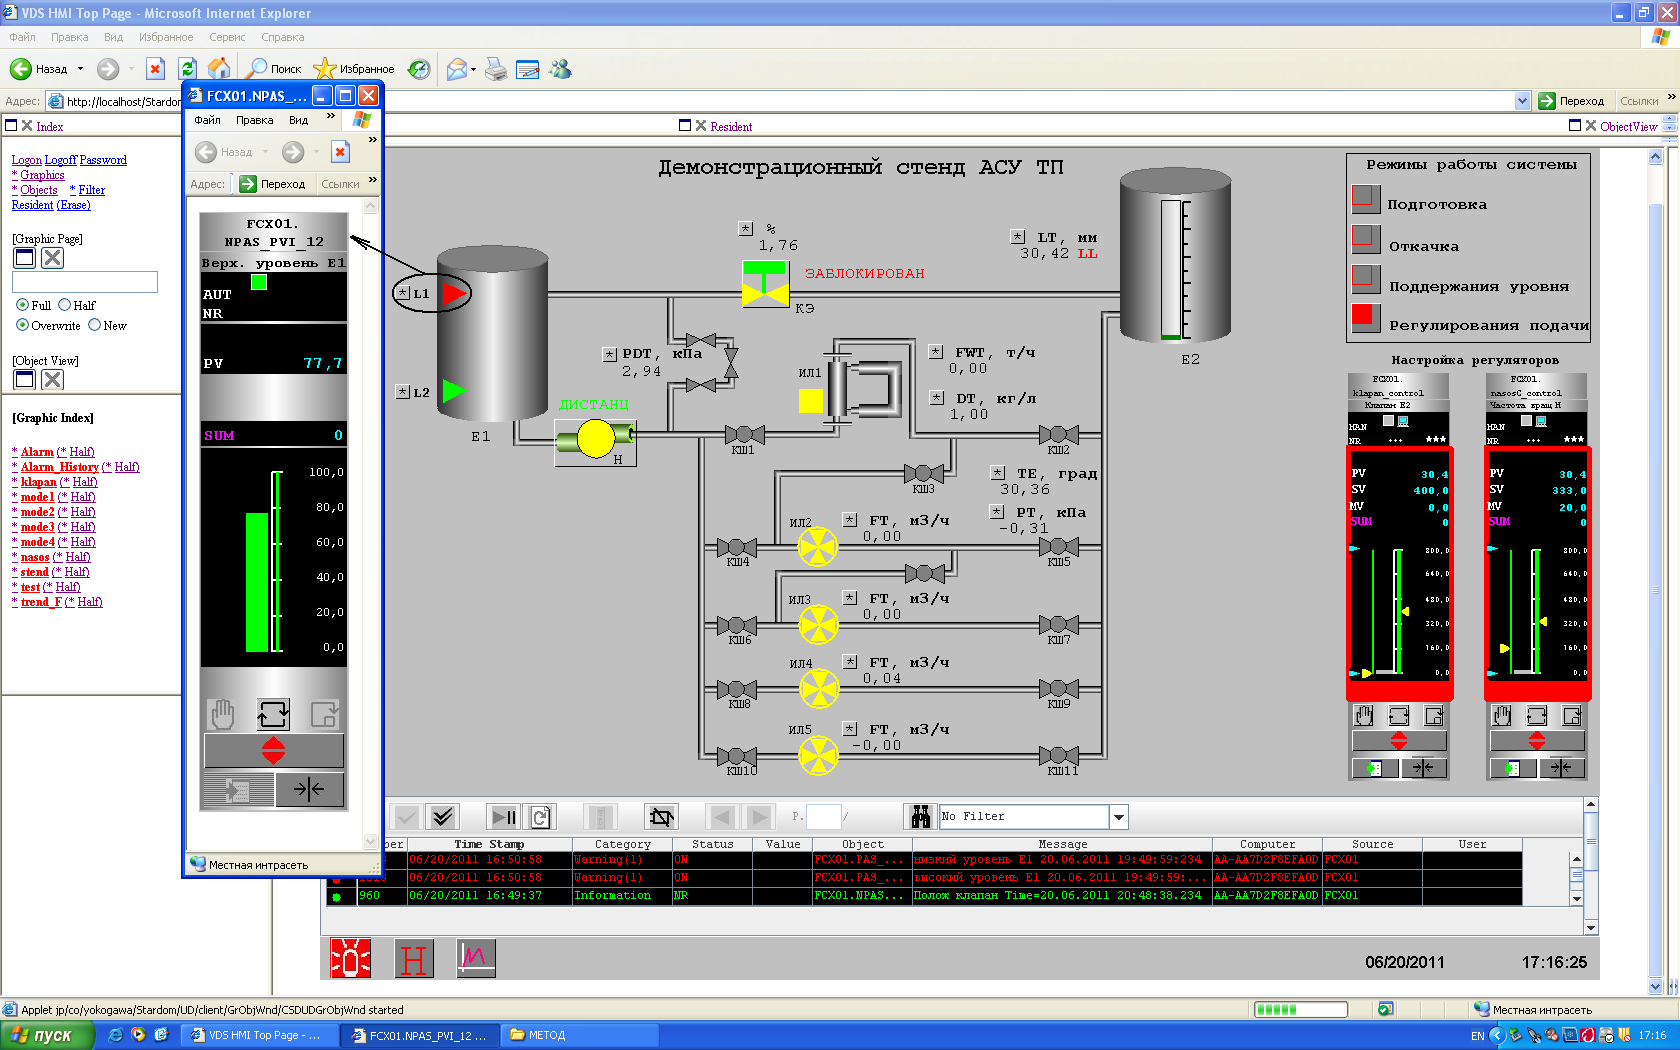Open the No Filter dropdown

click(x=1119, y=817)
